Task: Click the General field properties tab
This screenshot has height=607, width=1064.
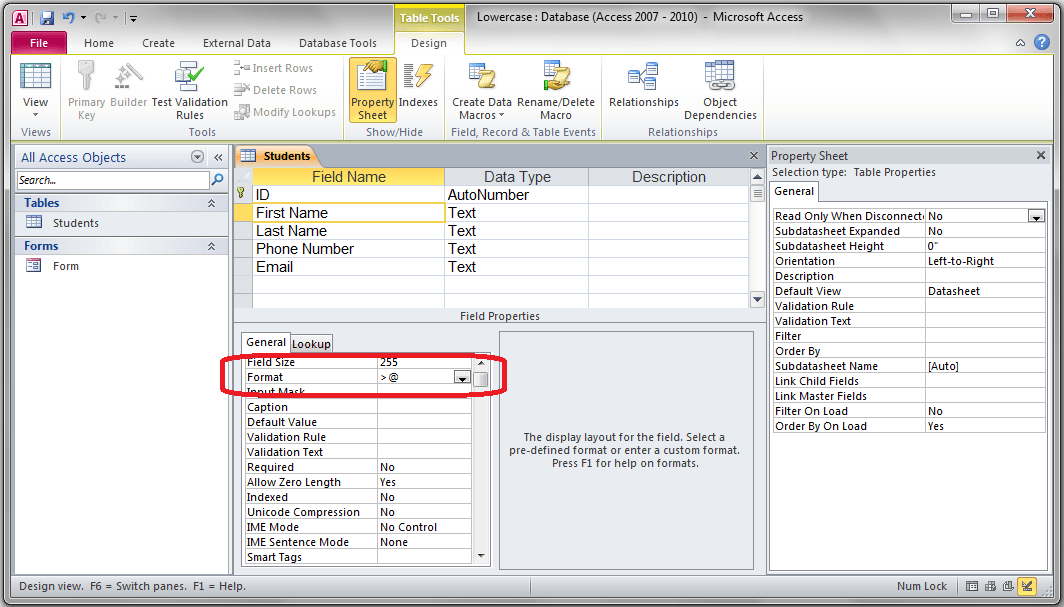Action: (266, 342)
